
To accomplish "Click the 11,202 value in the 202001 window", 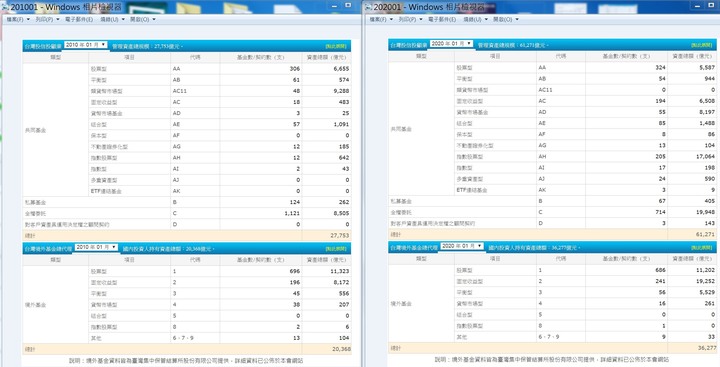I will (705, 271).
